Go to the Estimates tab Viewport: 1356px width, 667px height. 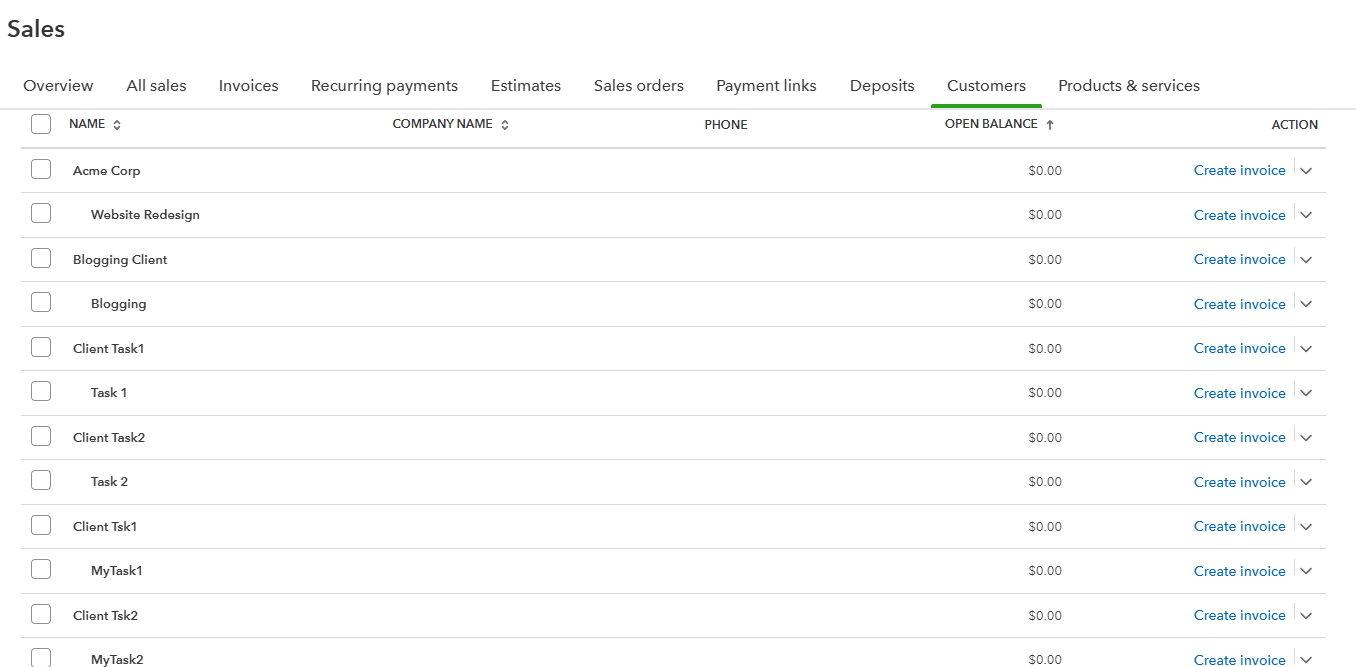525,86
